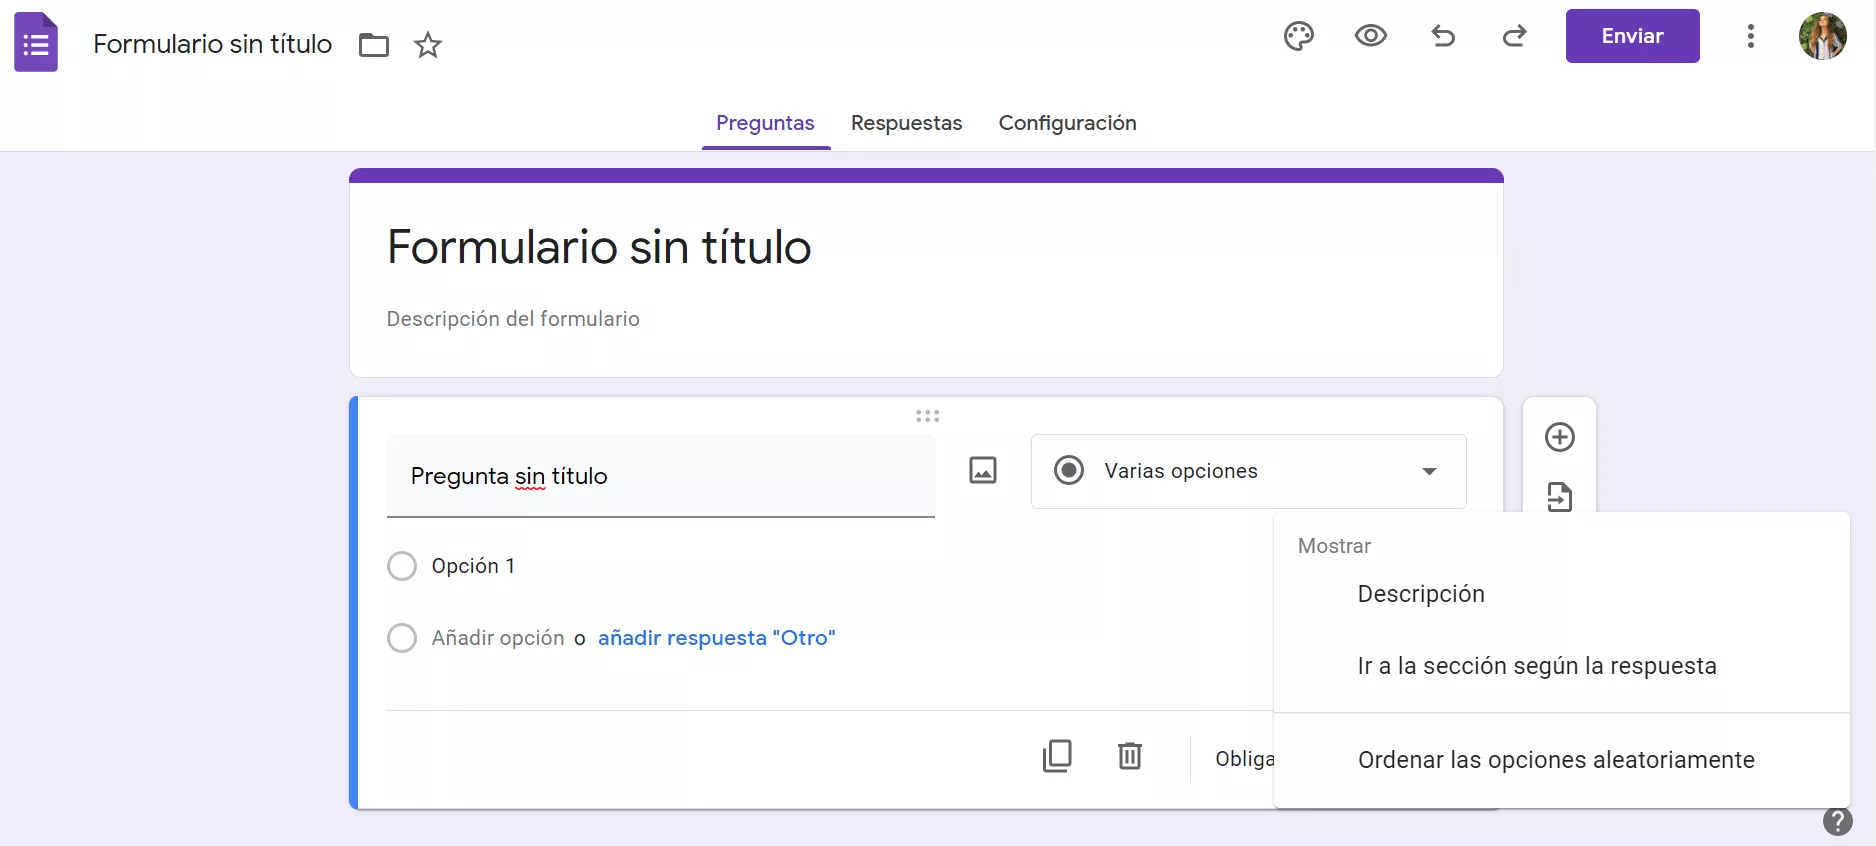Edit the form heading Formulario sin título
This screenshot has width=1876, height=846.
pos(599,247)
